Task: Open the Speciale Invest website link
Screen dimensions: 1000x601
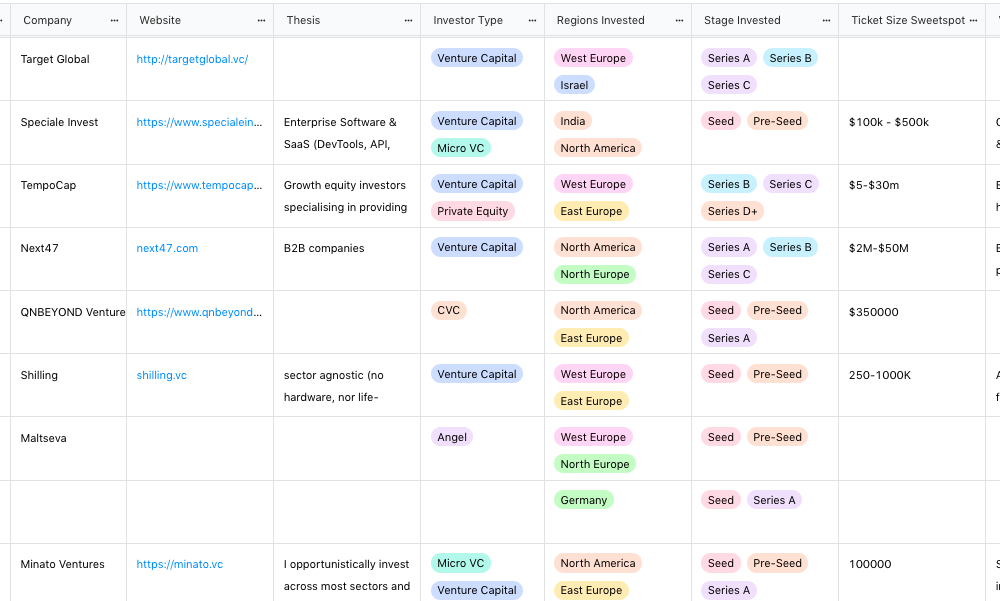Action: pos(199,122)
